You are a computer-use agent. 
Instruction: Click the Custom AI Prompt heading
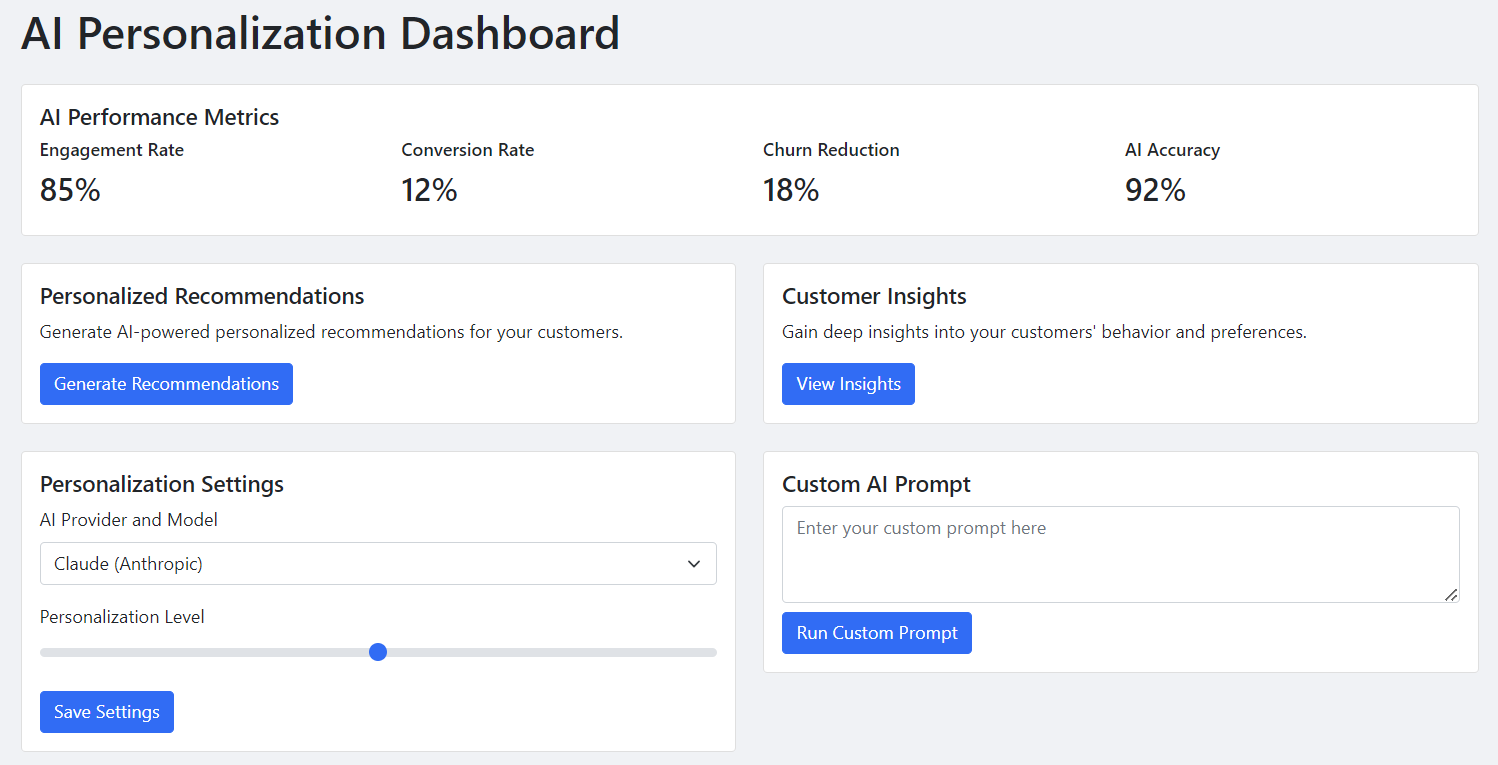(x=876, y=484)
